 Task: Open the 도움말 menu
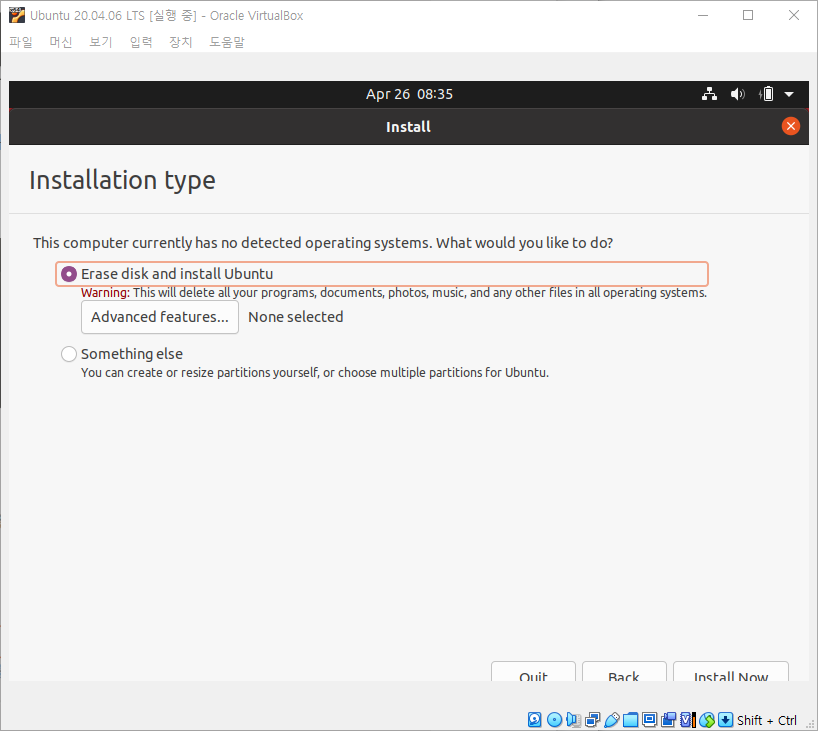[x=227, y=42]
